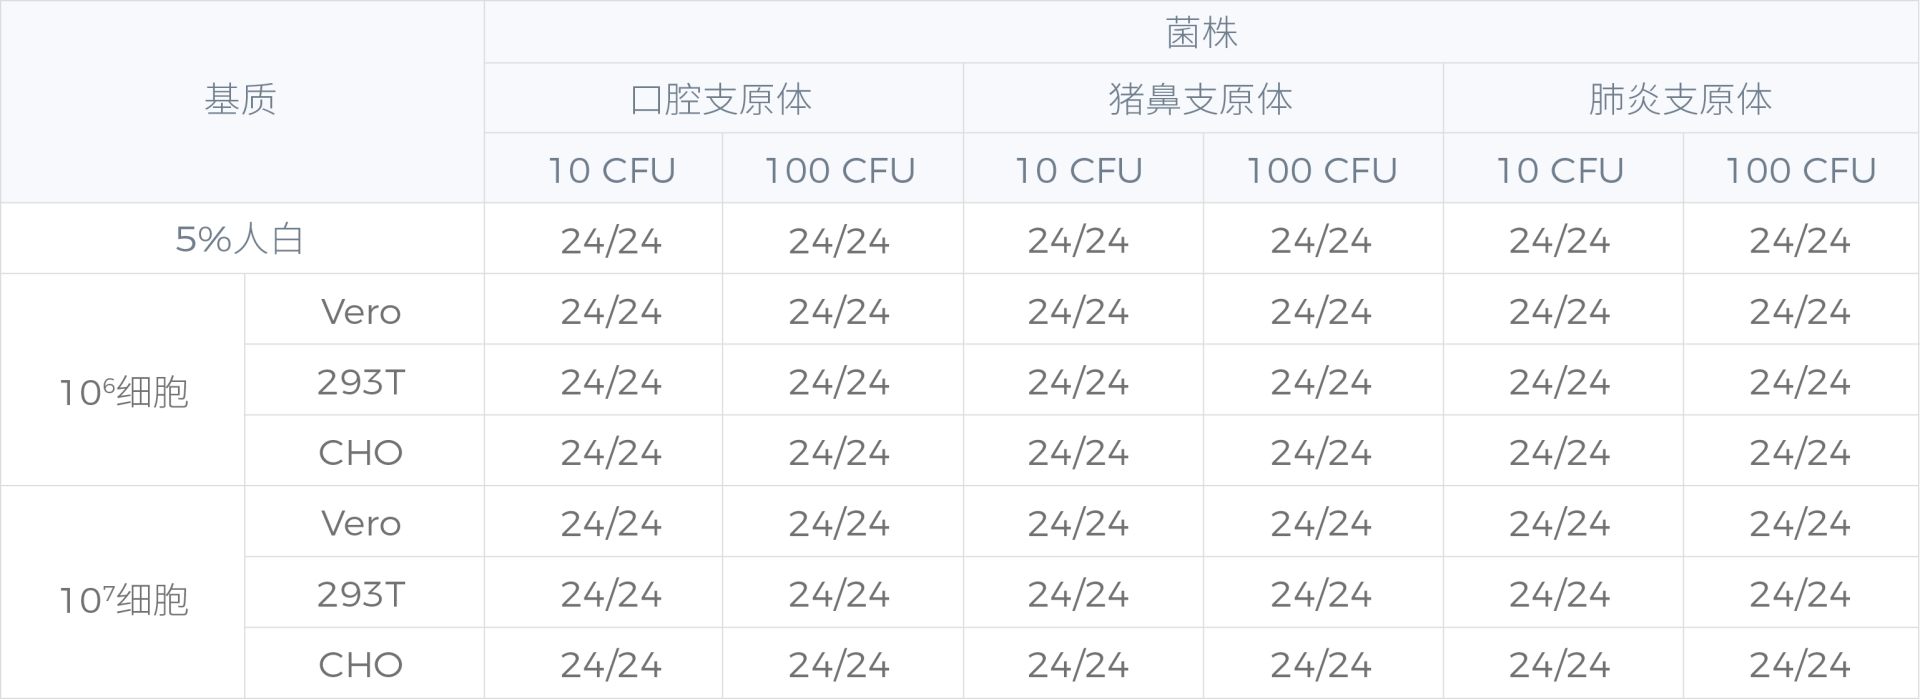Image resolution: width=1920 pixels, height=699 pixels.
Task: Click the 菌株 header cell
Action: pyautogui.click(x=1201, y=34)
